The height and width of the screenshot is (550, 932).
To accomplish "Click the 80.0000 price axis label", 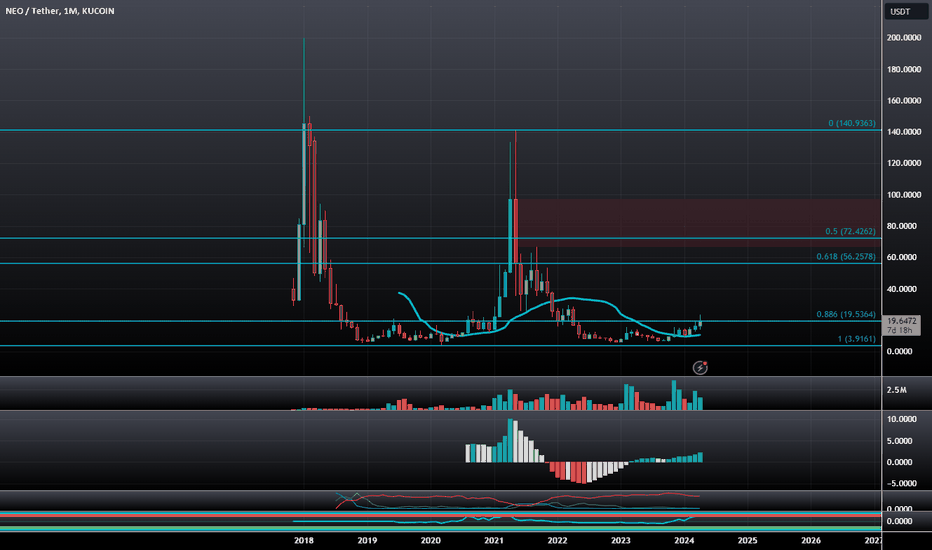I will click(x=903, y=226).
